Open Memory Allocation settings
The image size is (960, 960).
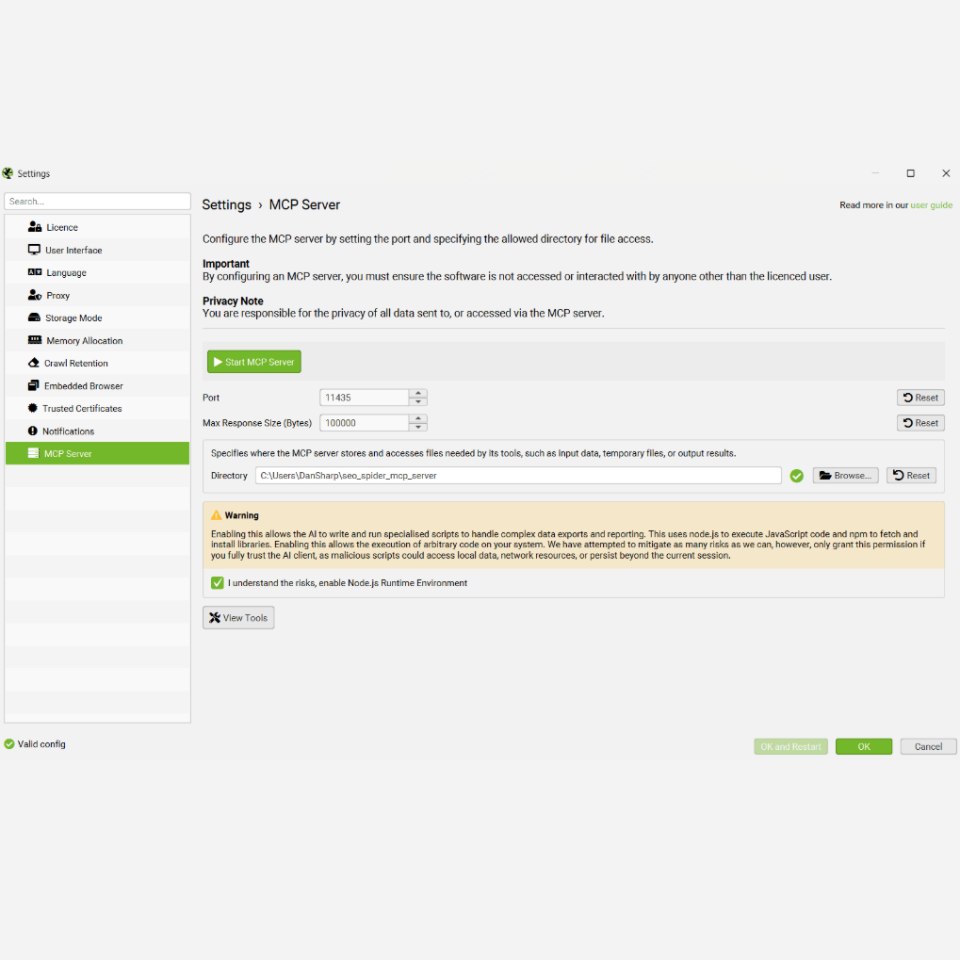pos(97,340)
